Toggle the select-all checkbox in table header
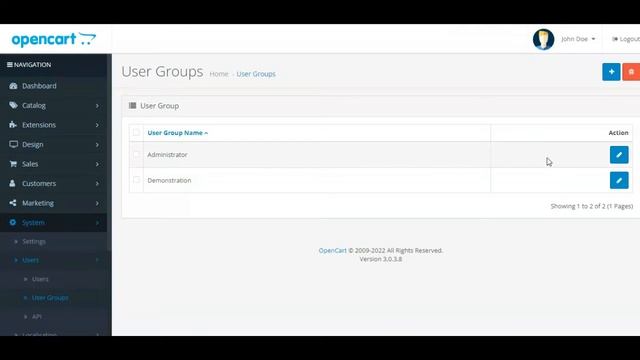This screenshot has height=360, width=640. point(136,132)
